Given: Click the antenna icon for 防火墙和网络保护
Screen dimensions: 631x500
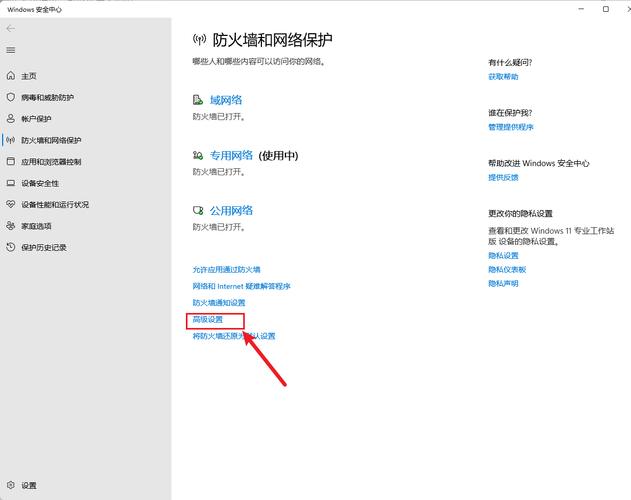Looking at the screenshot, I should click(x=11, y=140).
